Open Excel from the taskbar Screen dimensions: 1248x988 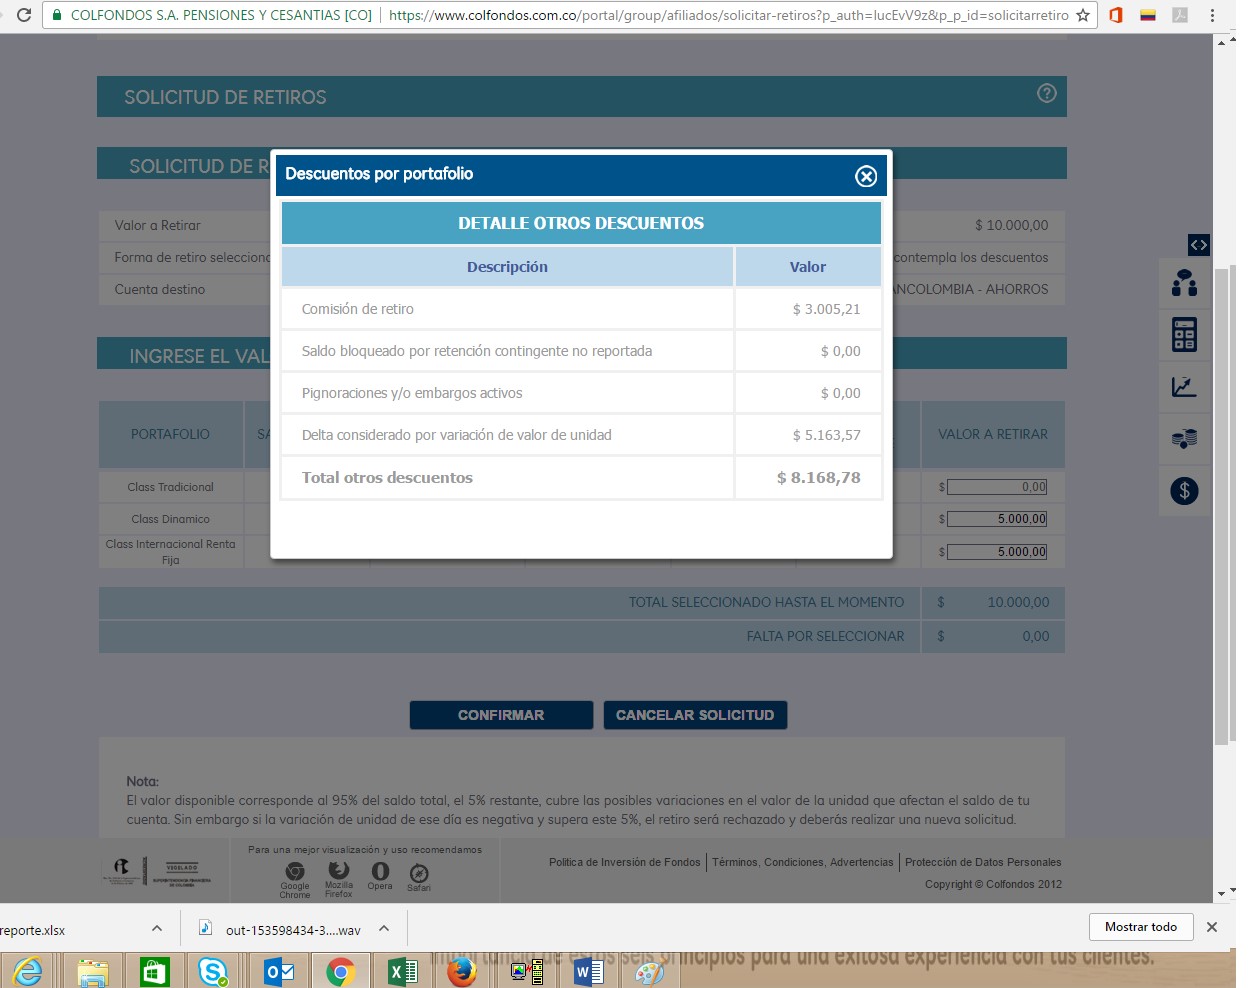coord(402,971)
